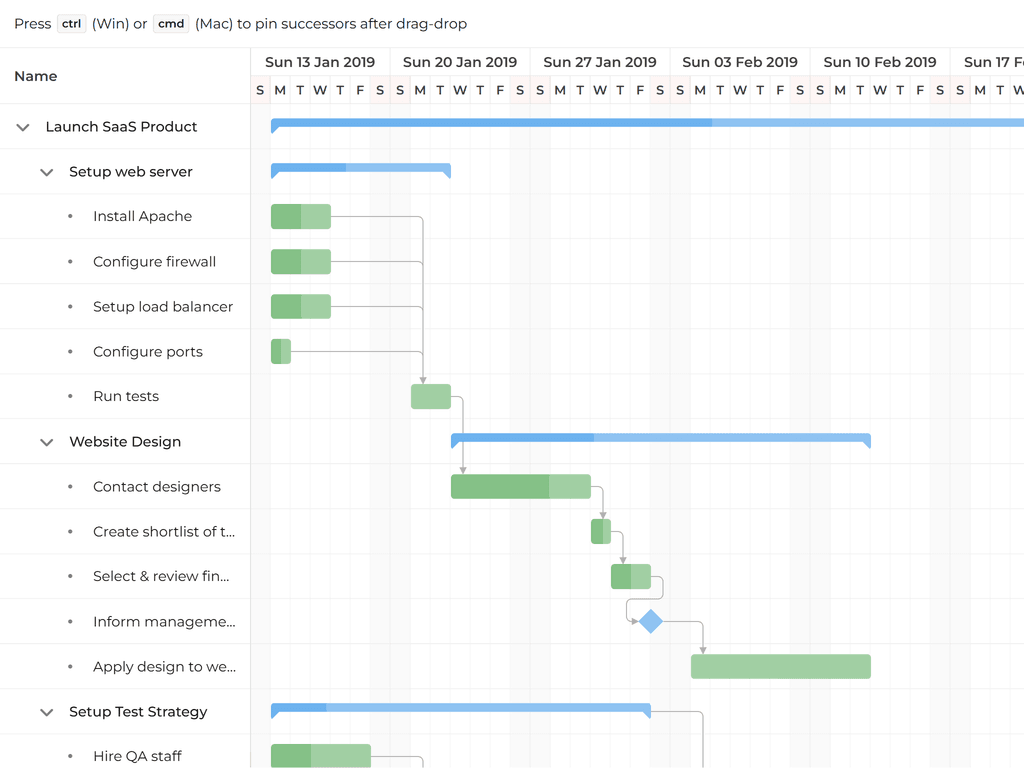
Task: Click the Website Design summary bar
Action: 660,438
